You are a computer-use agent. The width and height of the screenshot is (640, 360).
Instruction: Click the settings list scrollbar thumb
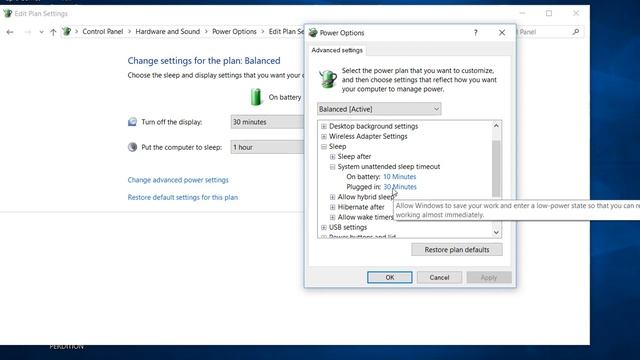click(x=496, y=169)
